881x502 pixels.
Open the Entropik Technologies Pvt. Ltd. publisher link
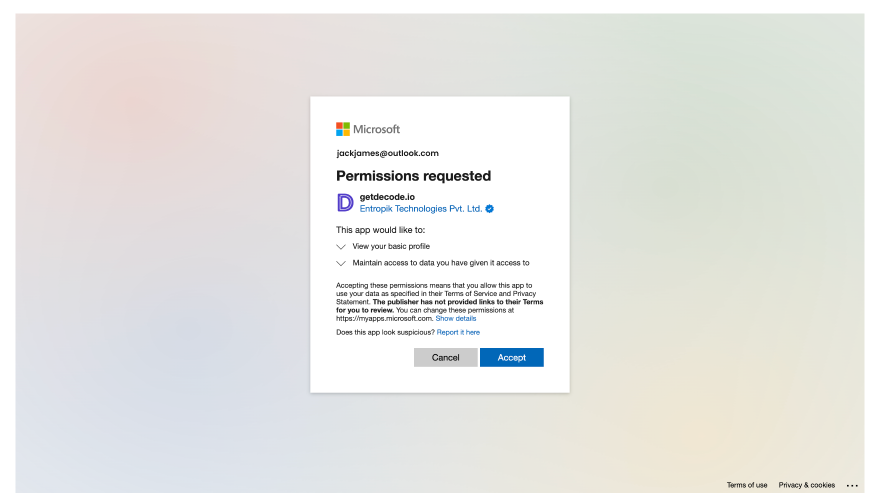point(420,209)
